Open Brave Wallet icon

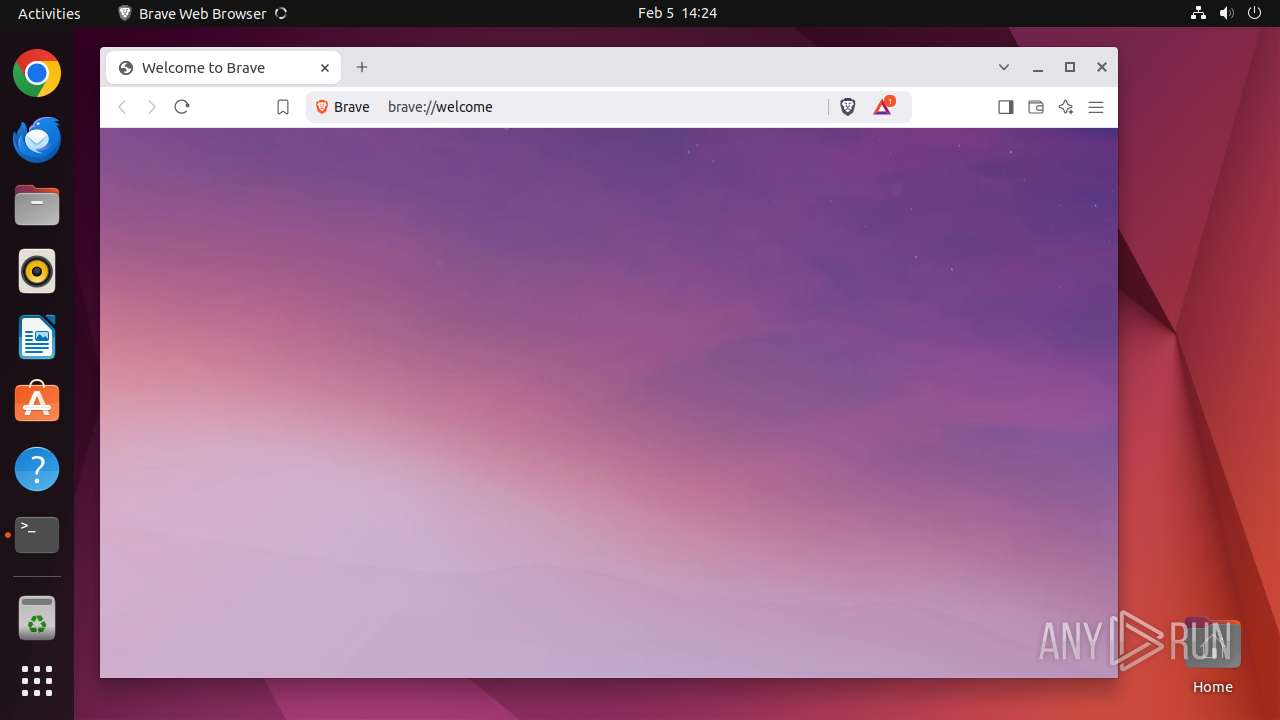point(1036,107)
